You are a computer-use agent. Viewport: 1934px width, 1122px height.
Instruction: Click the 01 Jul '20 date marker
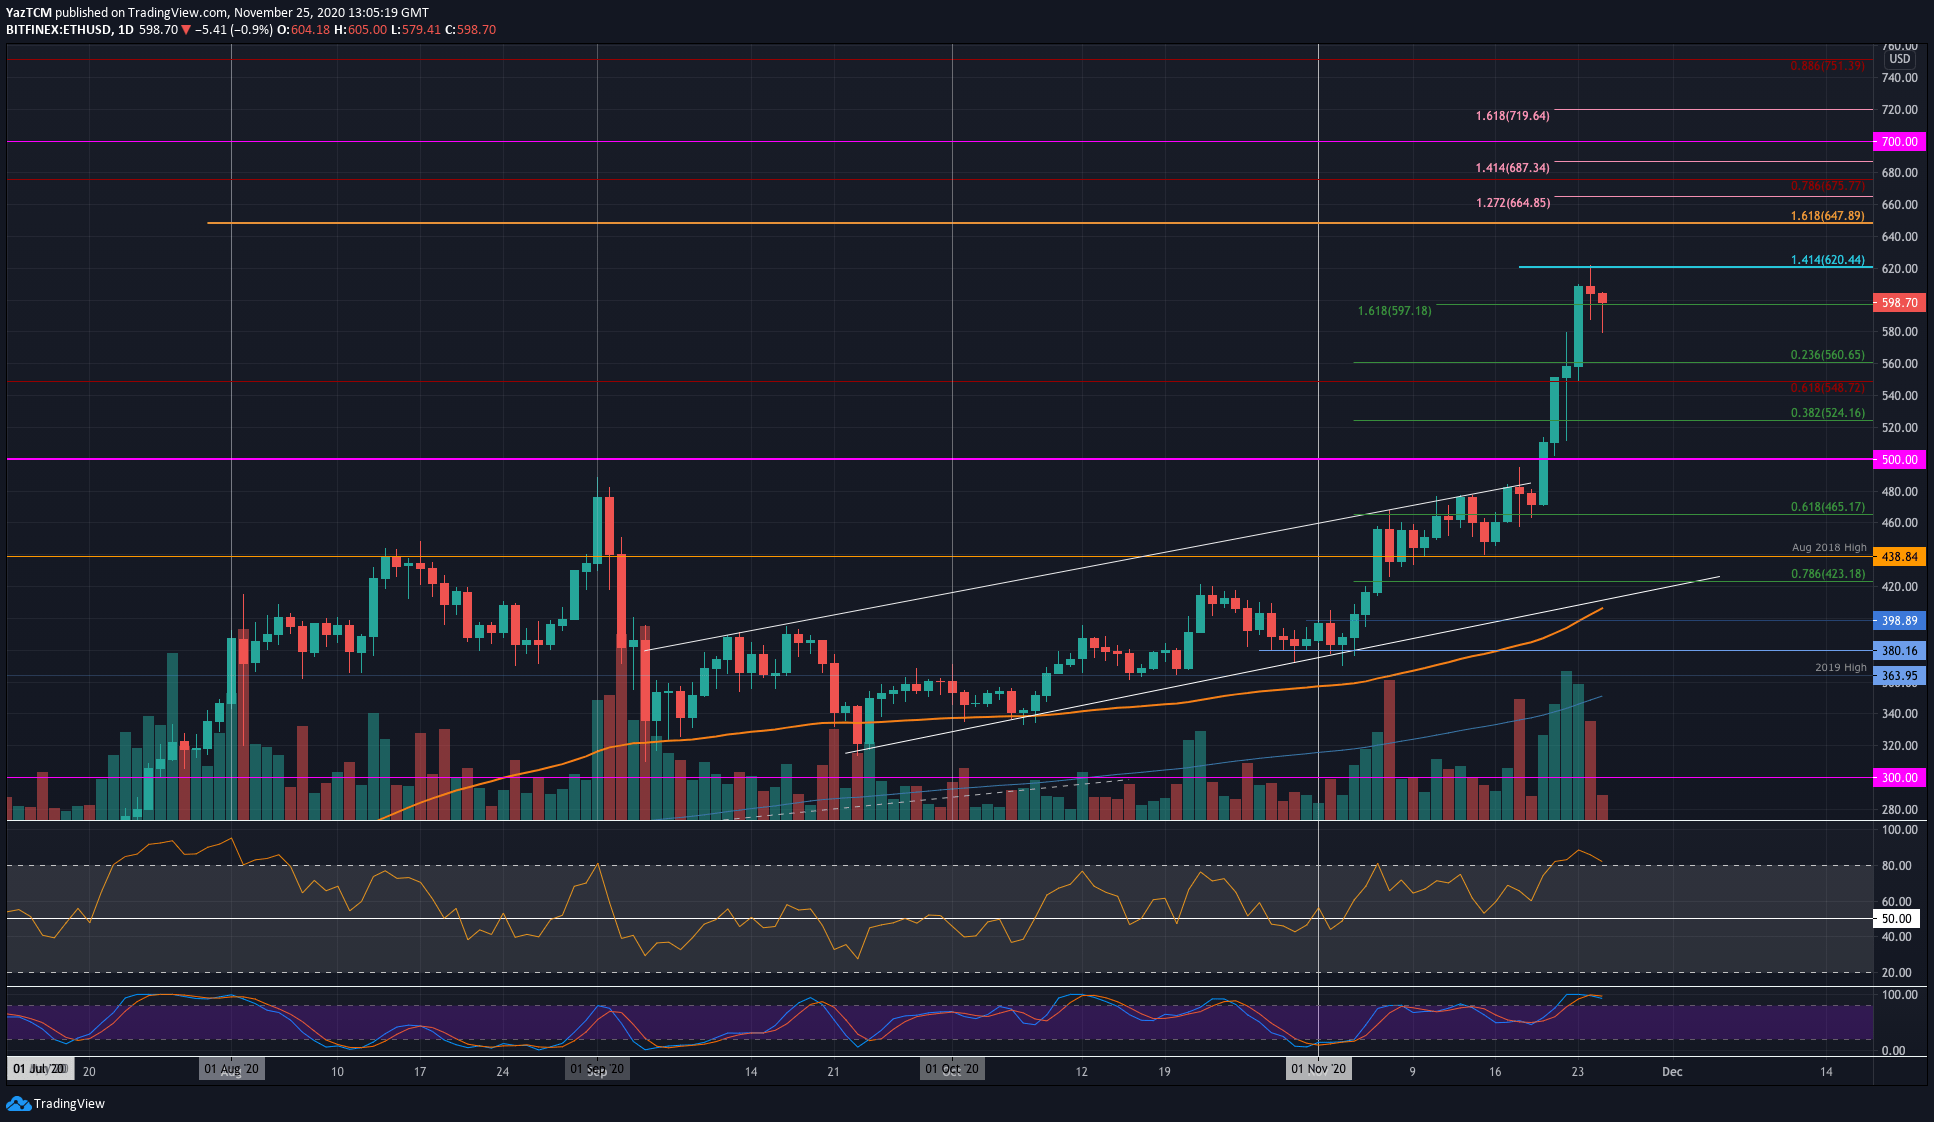point(39,1069)
